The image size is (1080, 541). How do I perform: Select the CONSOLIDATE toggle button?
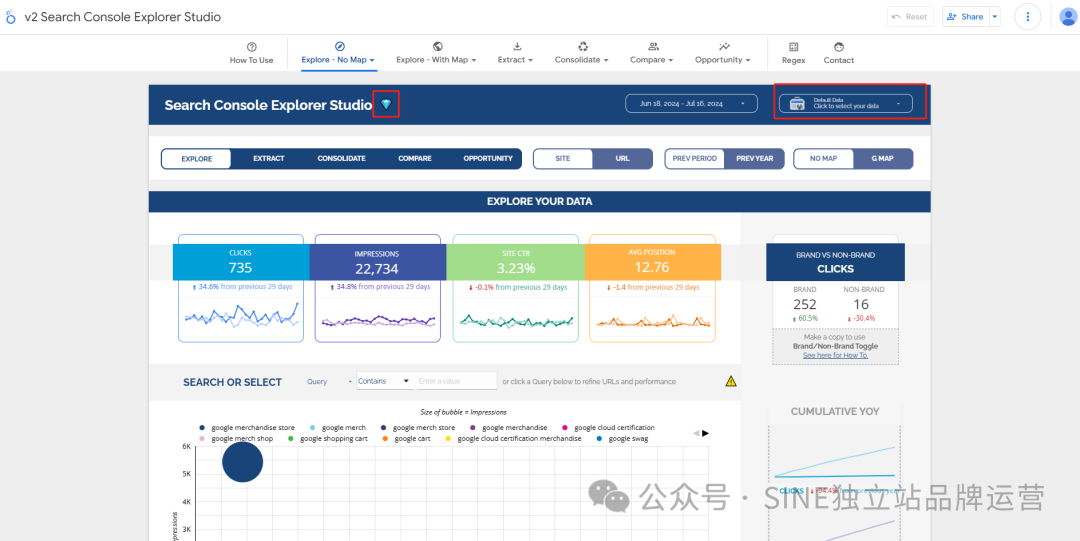[x=342, y=159]
